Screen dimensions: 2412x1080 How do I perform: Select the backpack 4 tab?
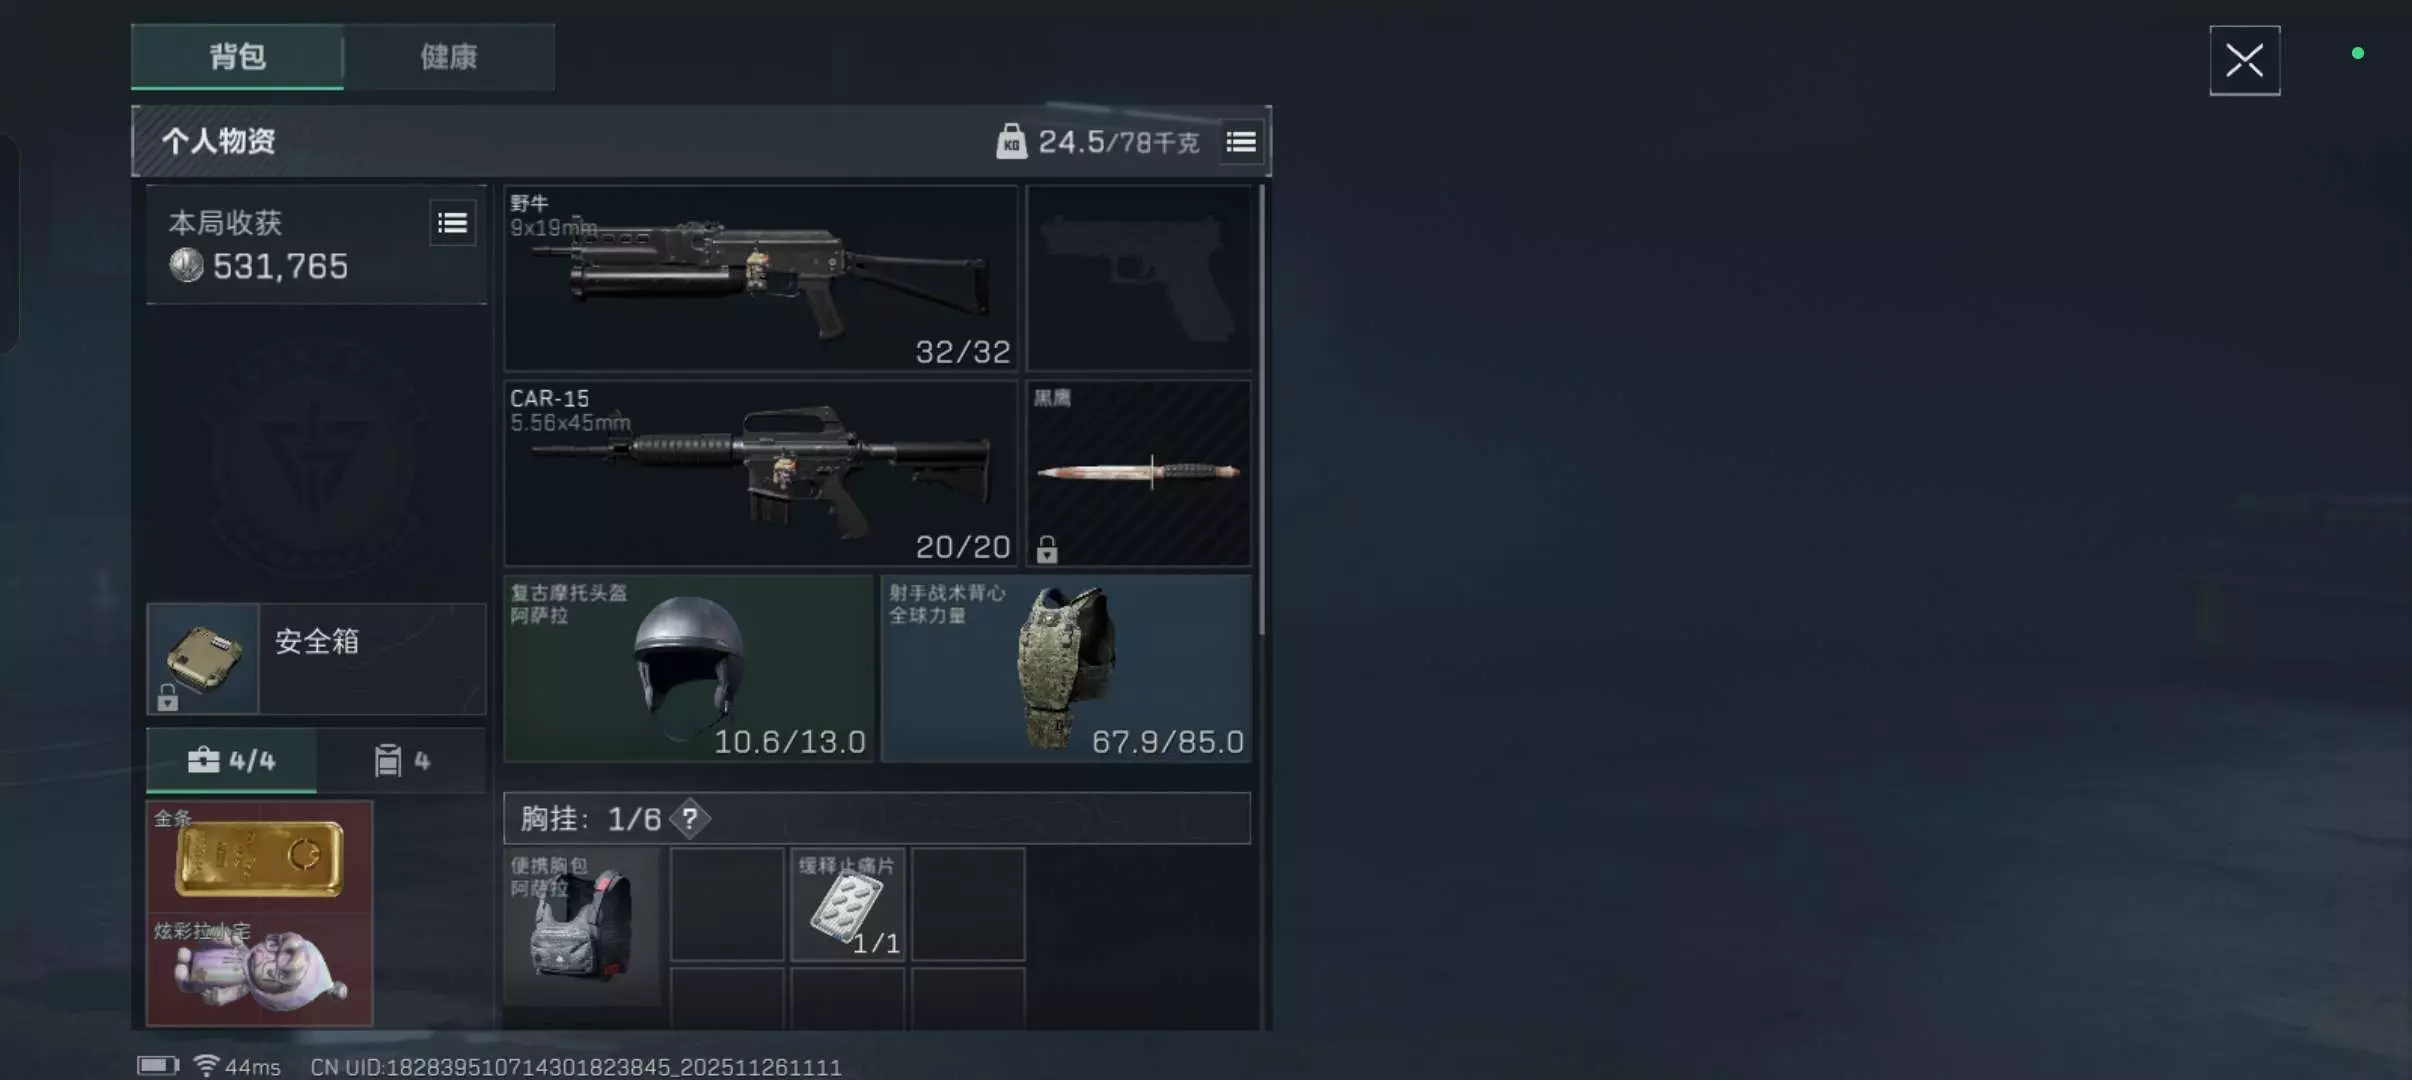402,761
